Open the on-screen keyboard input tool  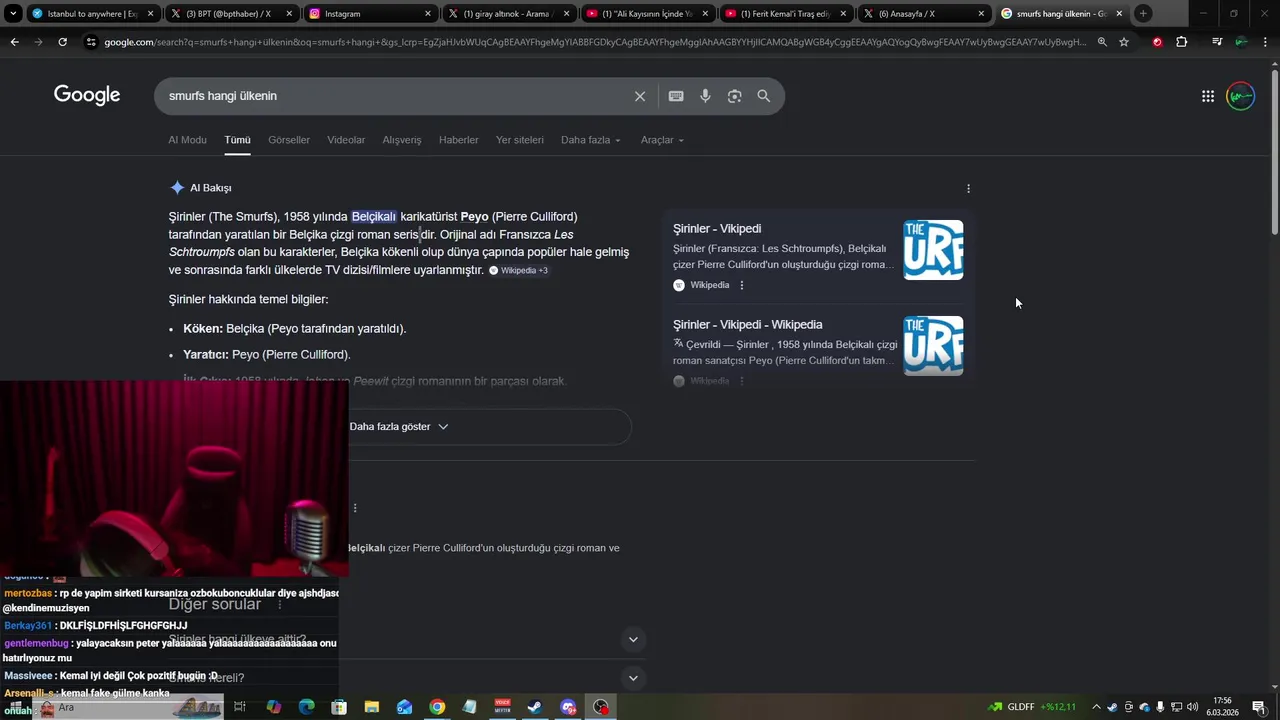pyautogui.click(x=676, y=96)
